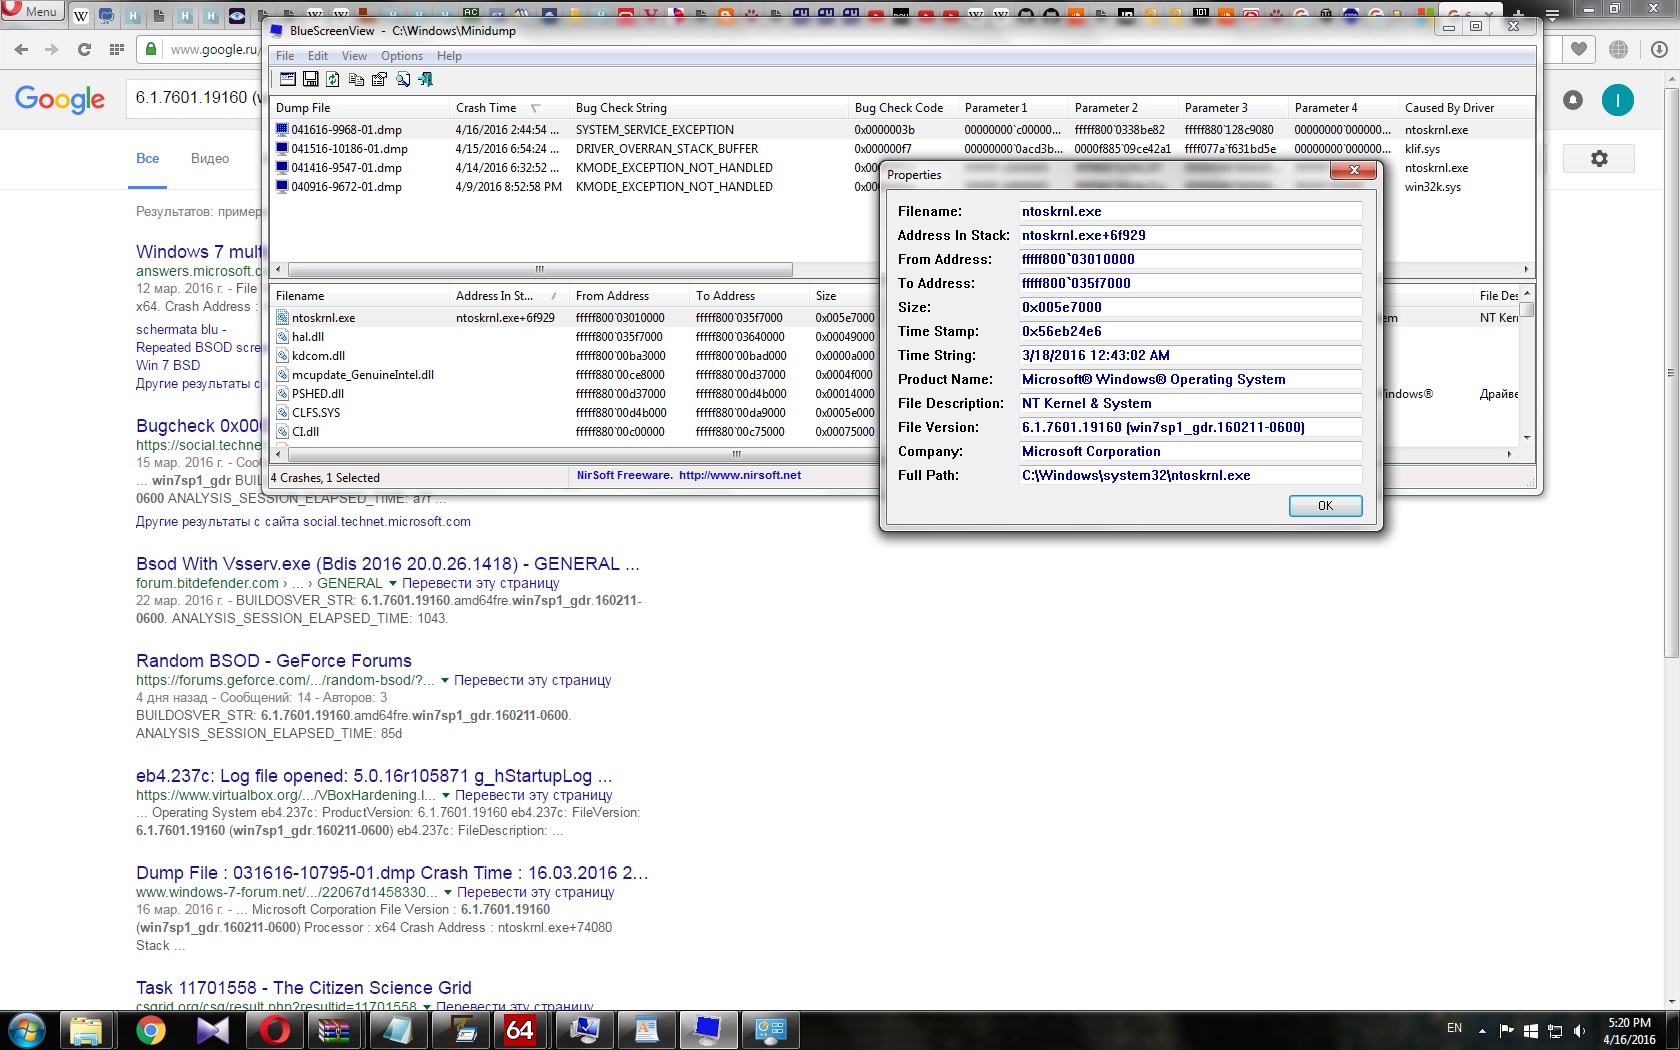Viewport: 1680px width, 1050px height.
Task: Select ntoskrnl.exe row in lower pane
Action: pyautogui.click(x=575, y=318)
